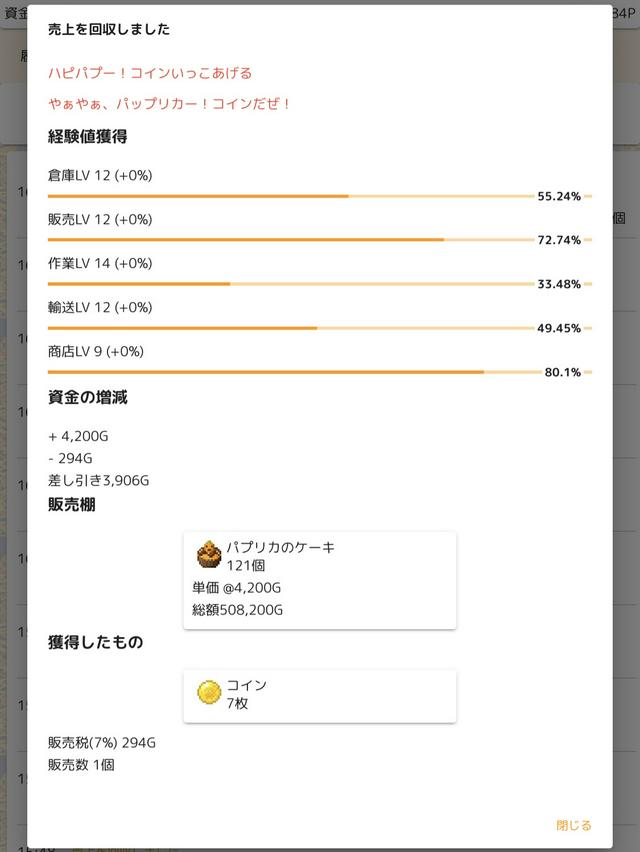Click the 経験値獲得 section heading
Viewport: 640px width, 852px height.
[87, 137]
